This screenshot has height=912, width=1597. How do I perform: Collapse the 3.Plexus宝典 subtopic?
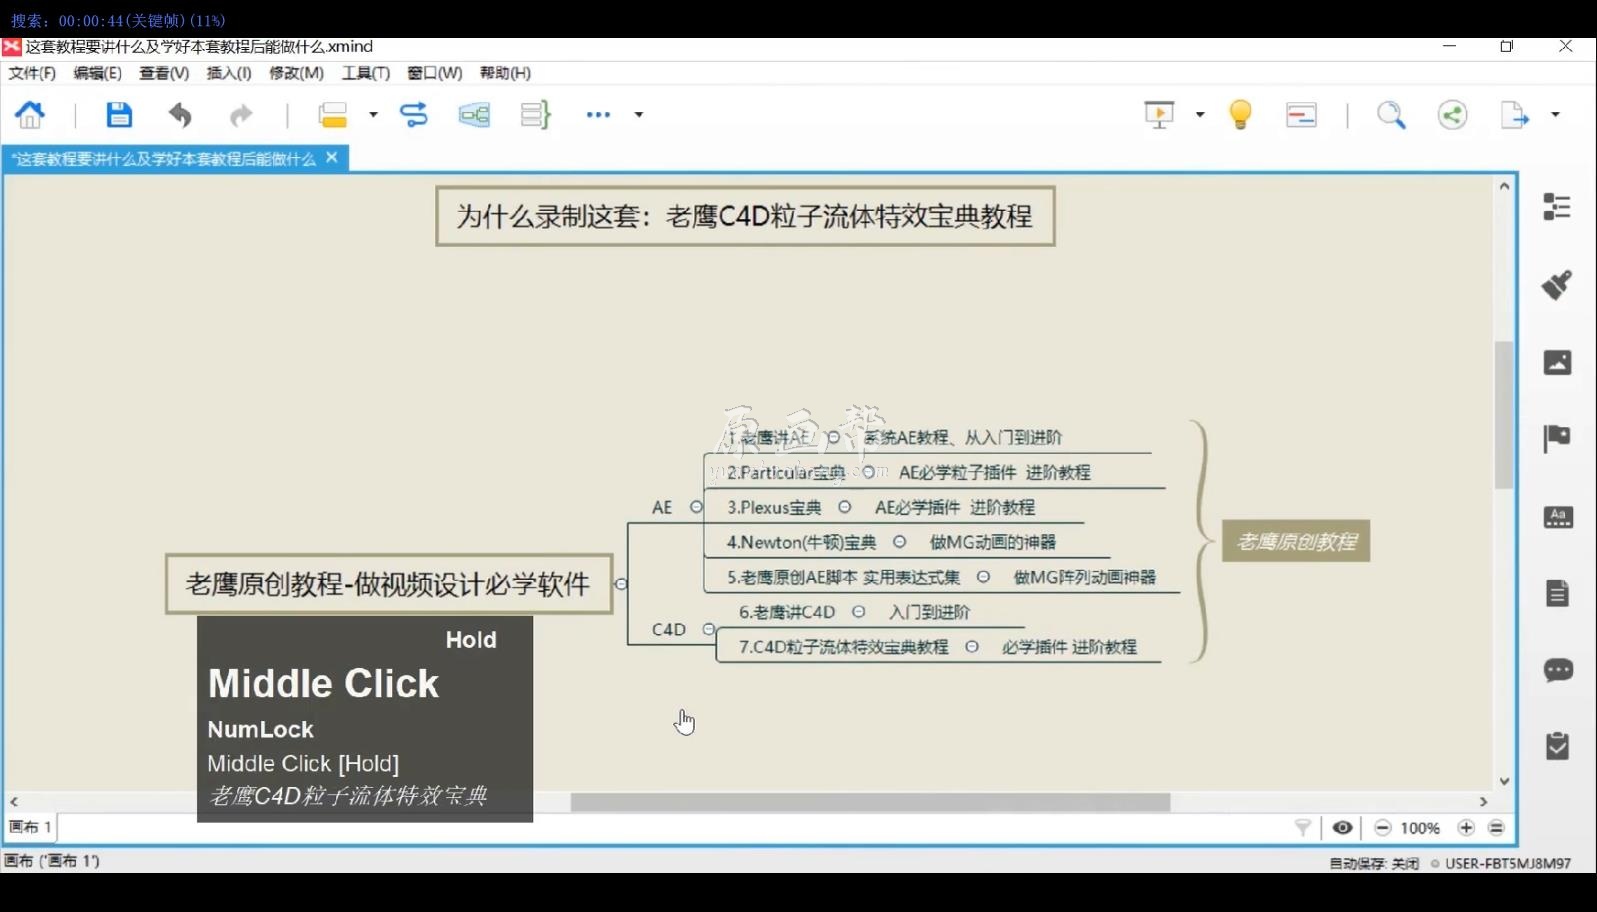[844, 507]
